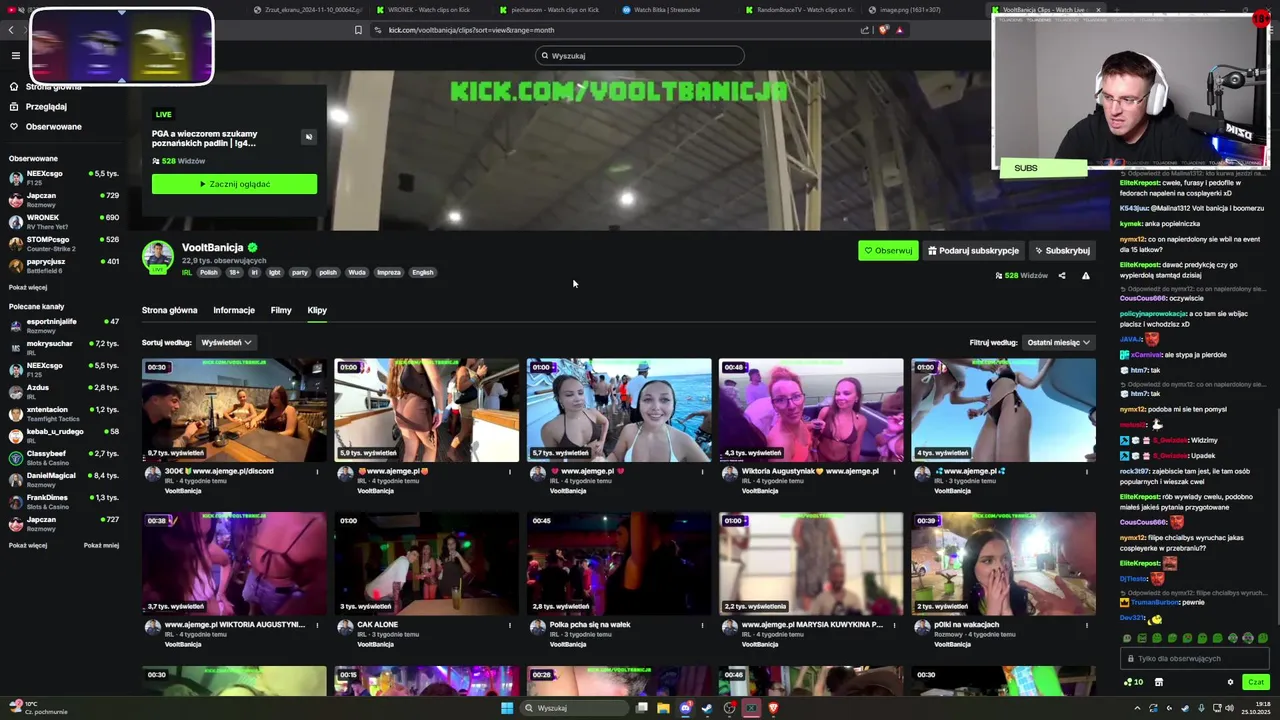The height and width of the screenshot is (720, 1280).
Task: Go back with the browser arrow
Action: pos(11,30)
